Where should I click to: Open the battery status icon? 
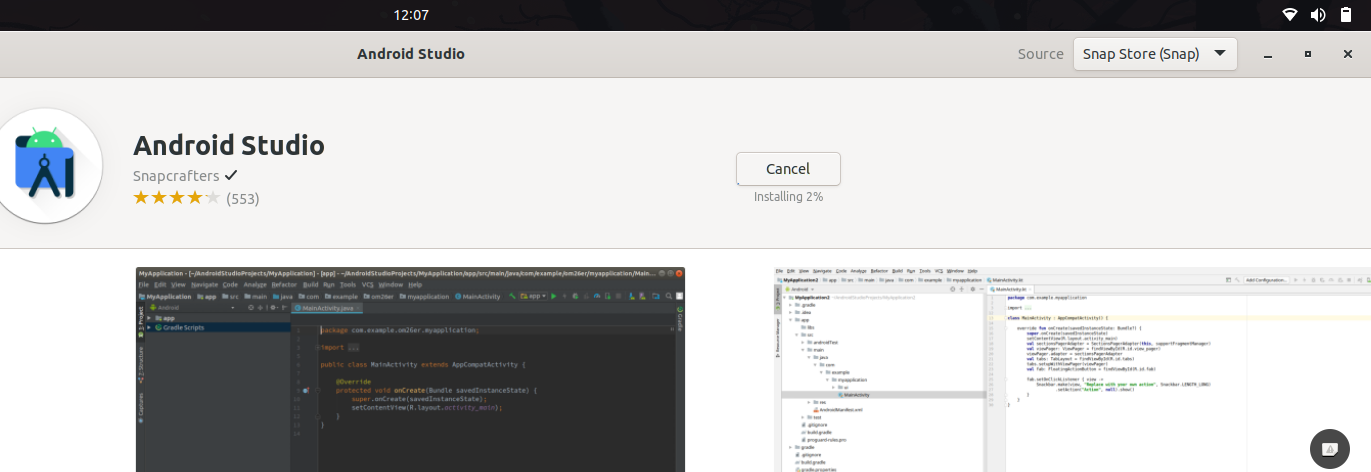coord(1346,15)
